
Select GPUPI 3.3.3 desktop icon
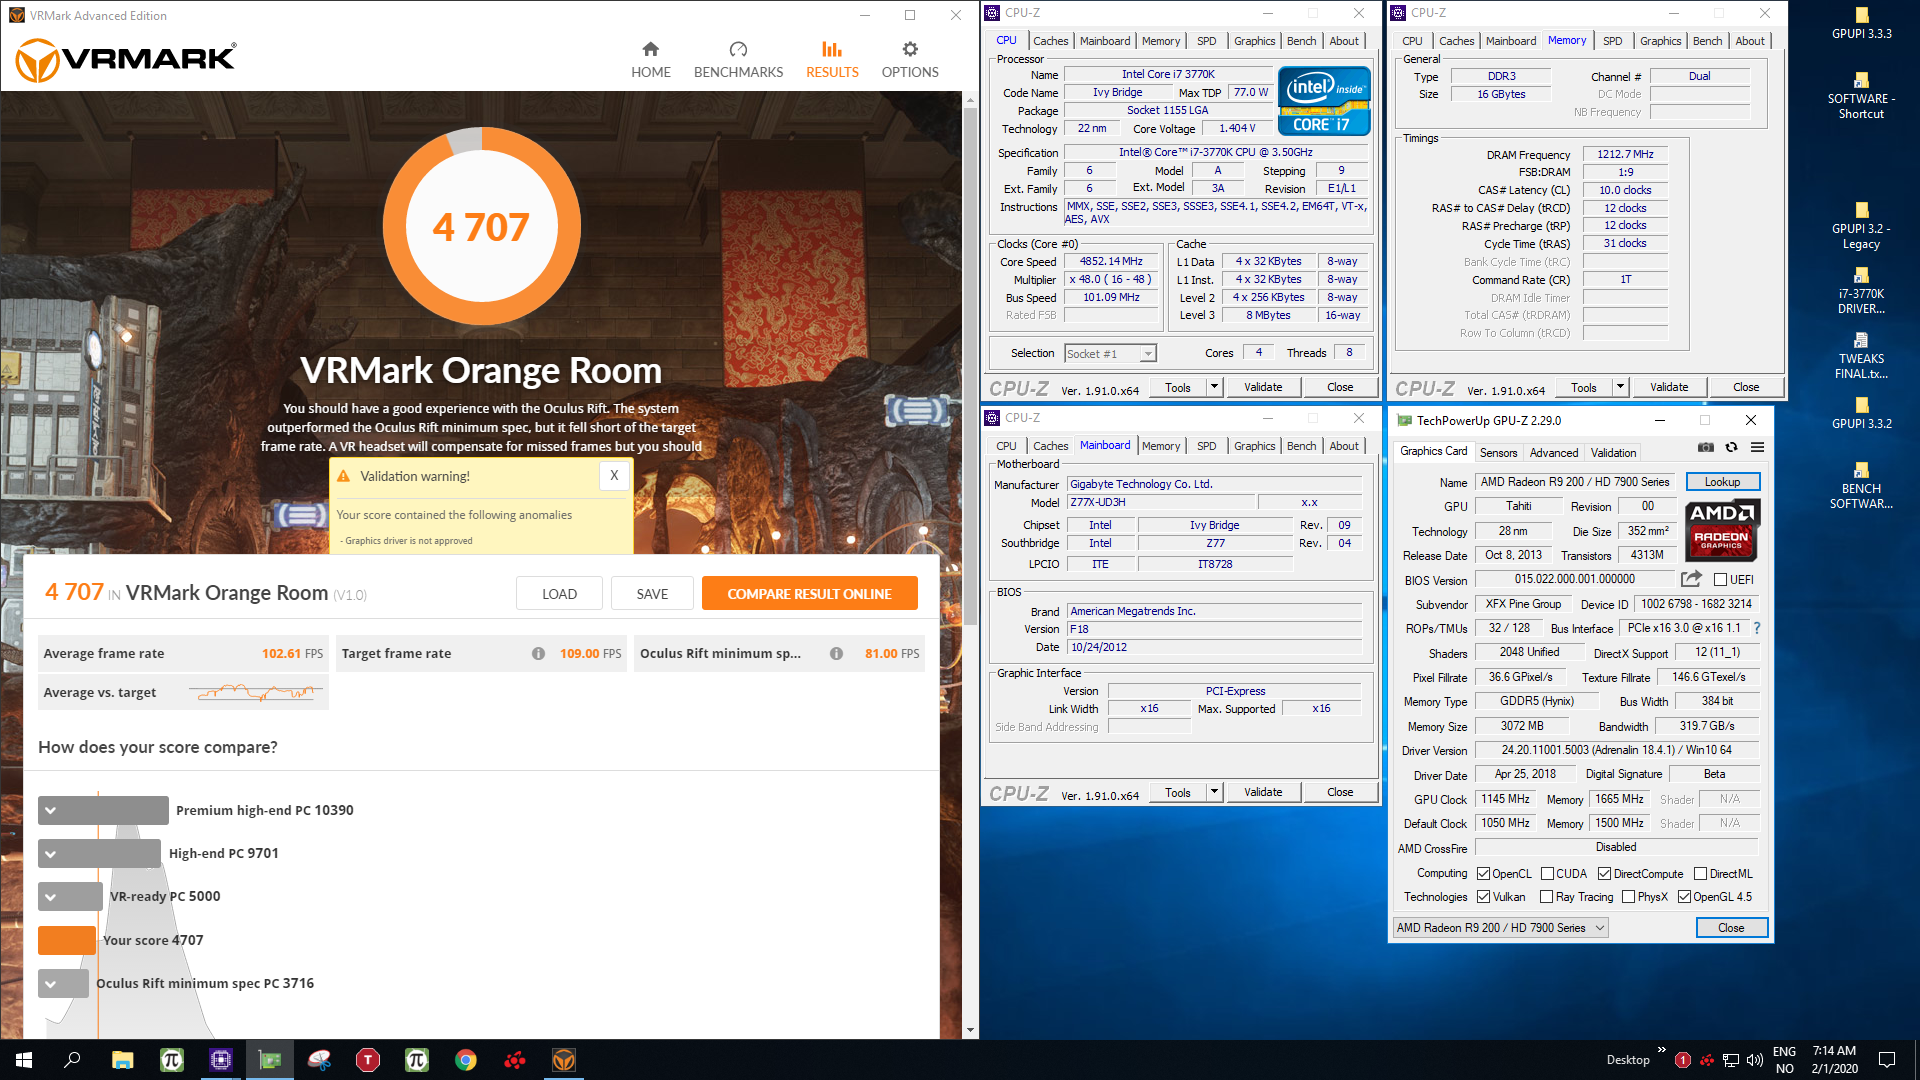[x=1861, y=23]
